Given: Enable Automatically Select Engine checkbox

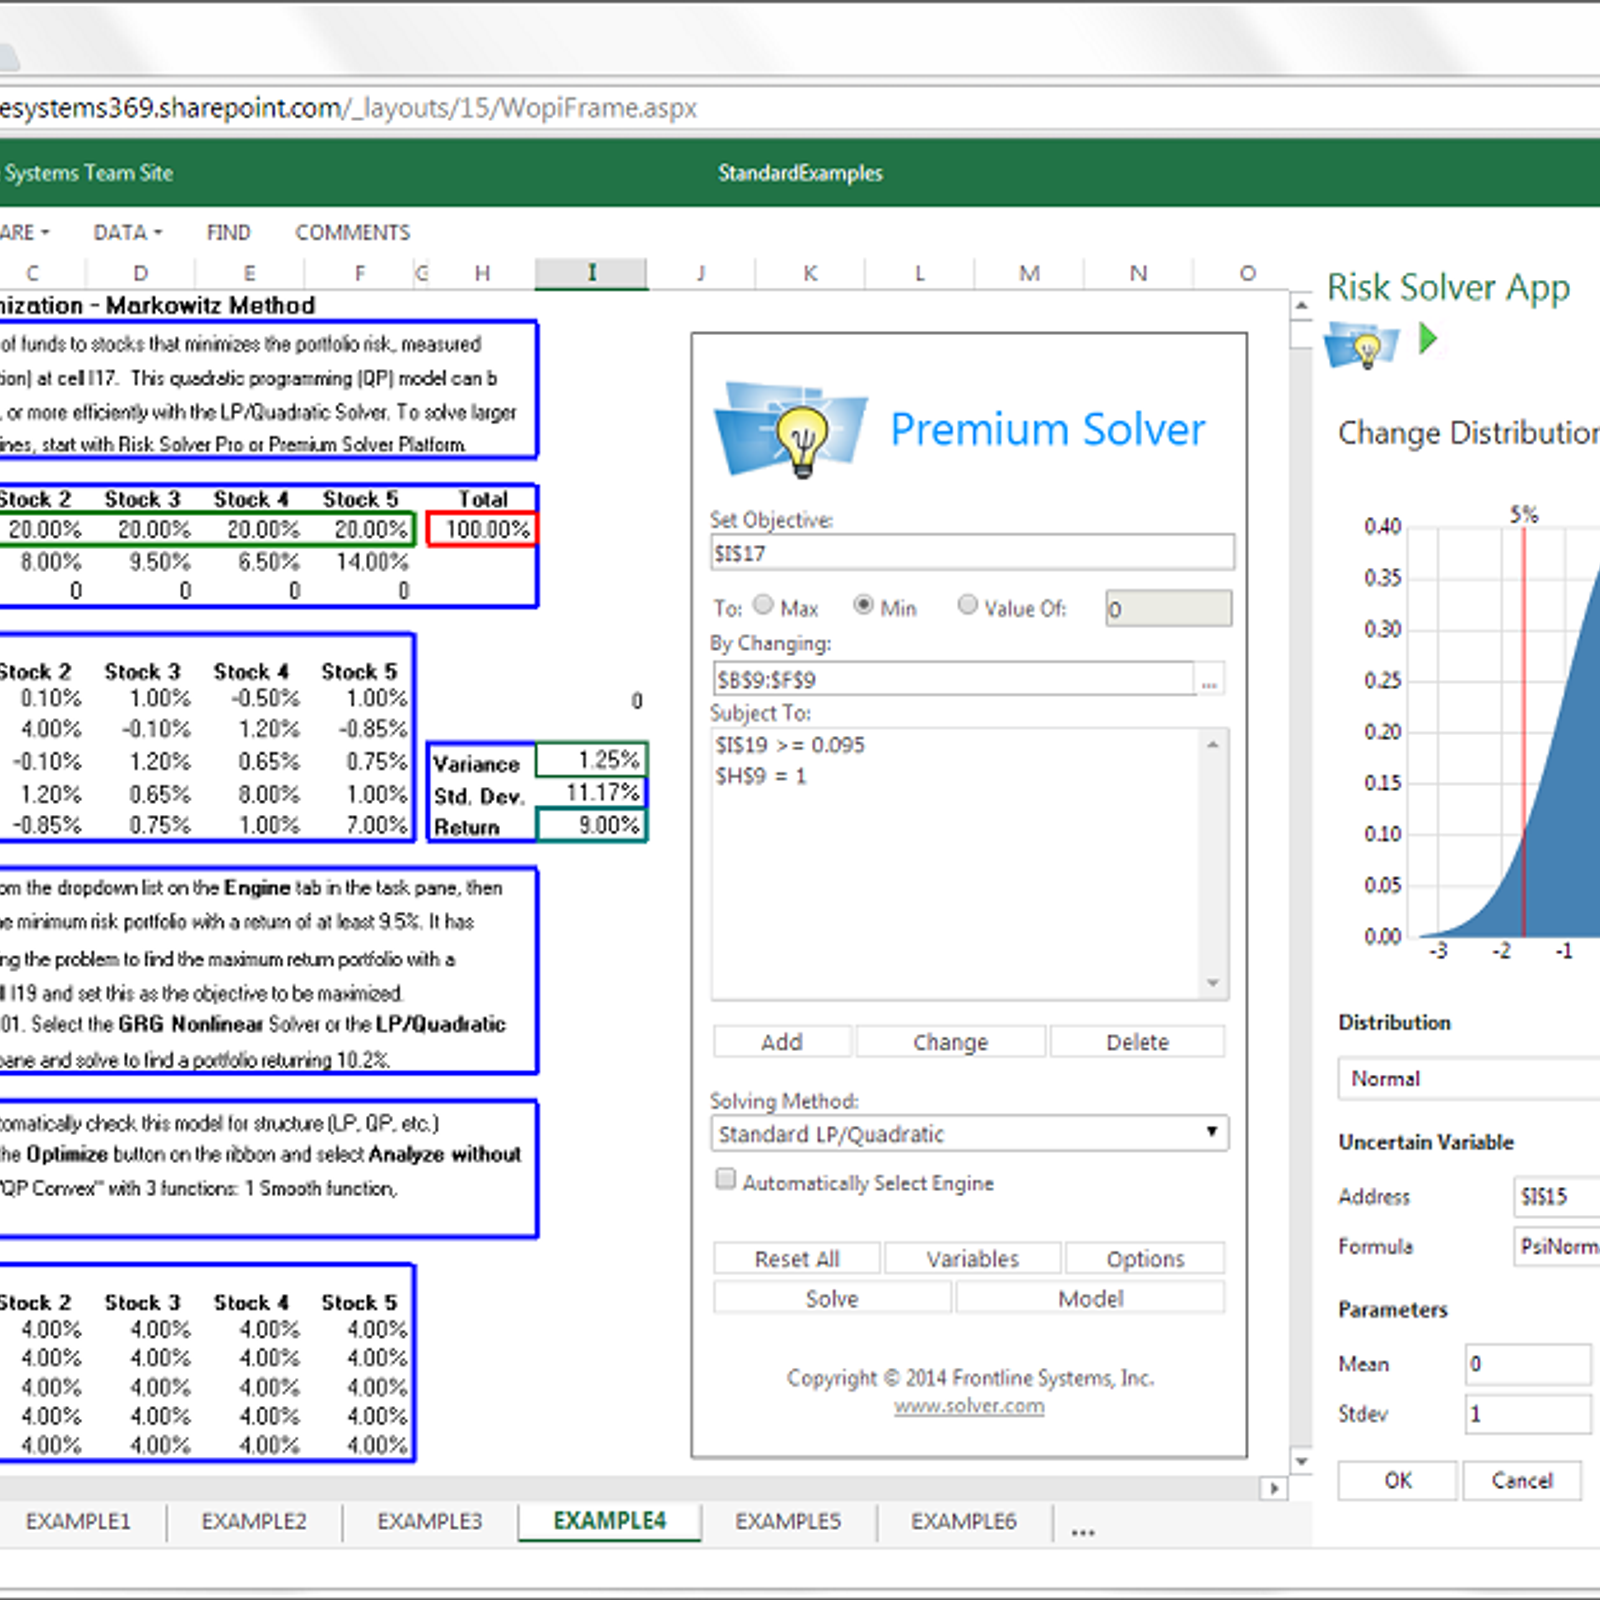Looking at the screenshot, I should click(x=726, y=1180).
